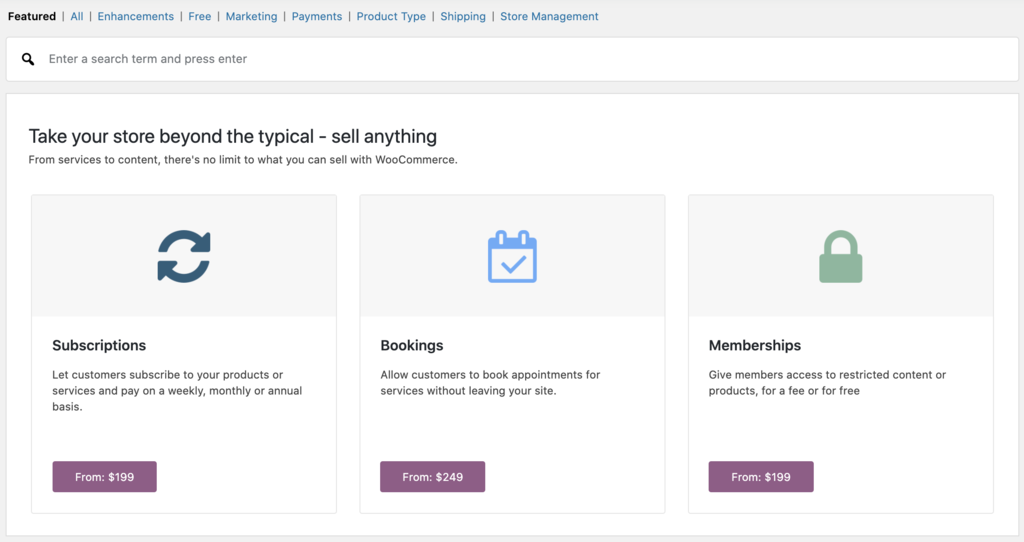Open the Product Type category
Image resolution: width=1024 pixels, height=542 pixels.
coord(391,16)
